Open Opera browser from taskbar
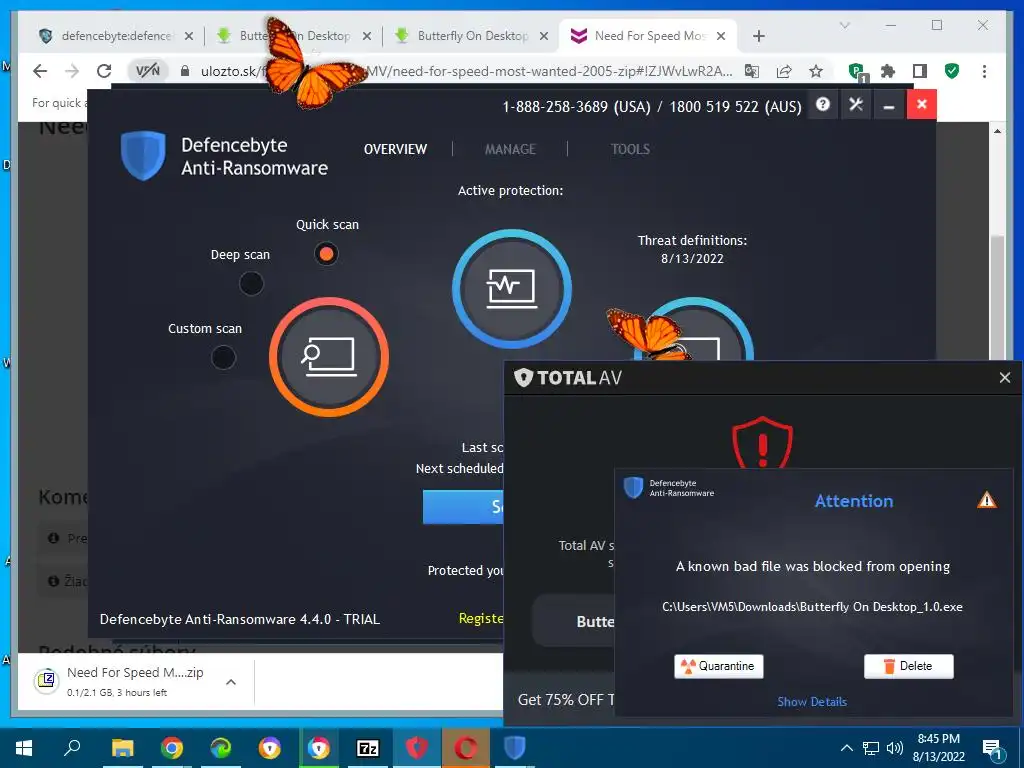 [466, 748]
